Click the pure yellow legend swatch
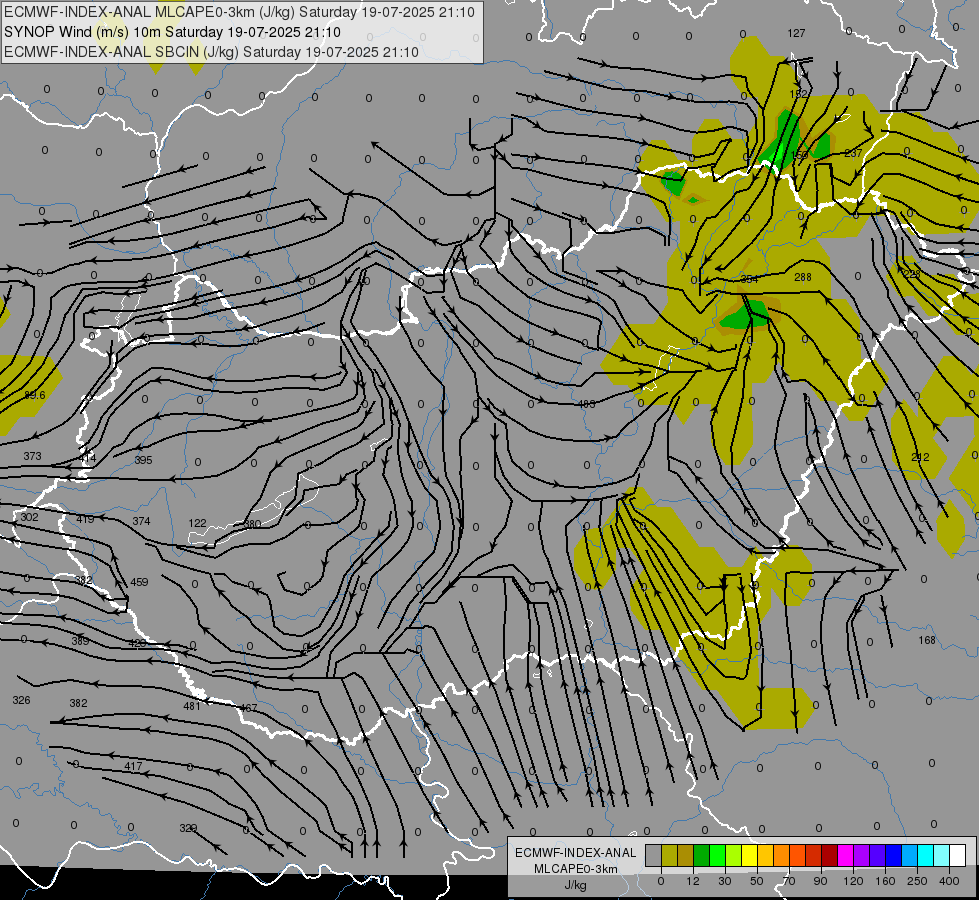This screenshot has height=900, width=979. coord(750,856)
